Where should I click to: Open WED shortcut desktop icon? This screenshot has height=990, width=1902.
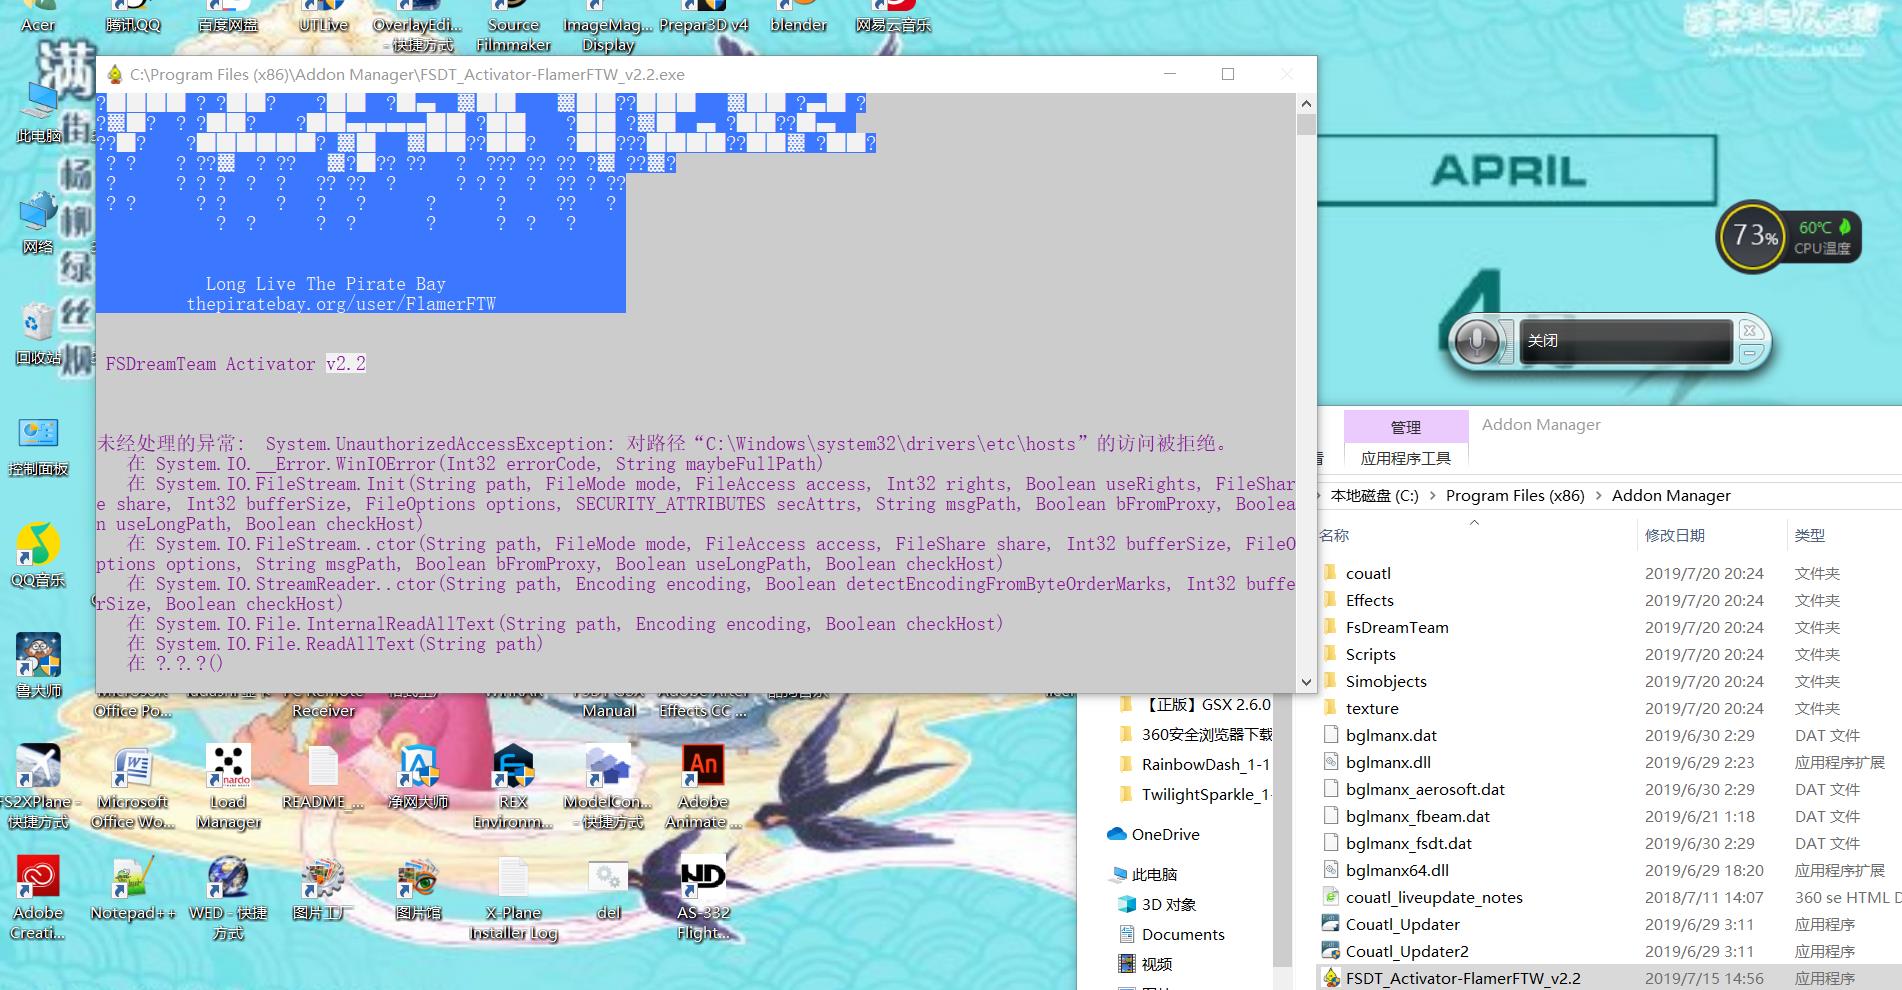pos(228,898)
